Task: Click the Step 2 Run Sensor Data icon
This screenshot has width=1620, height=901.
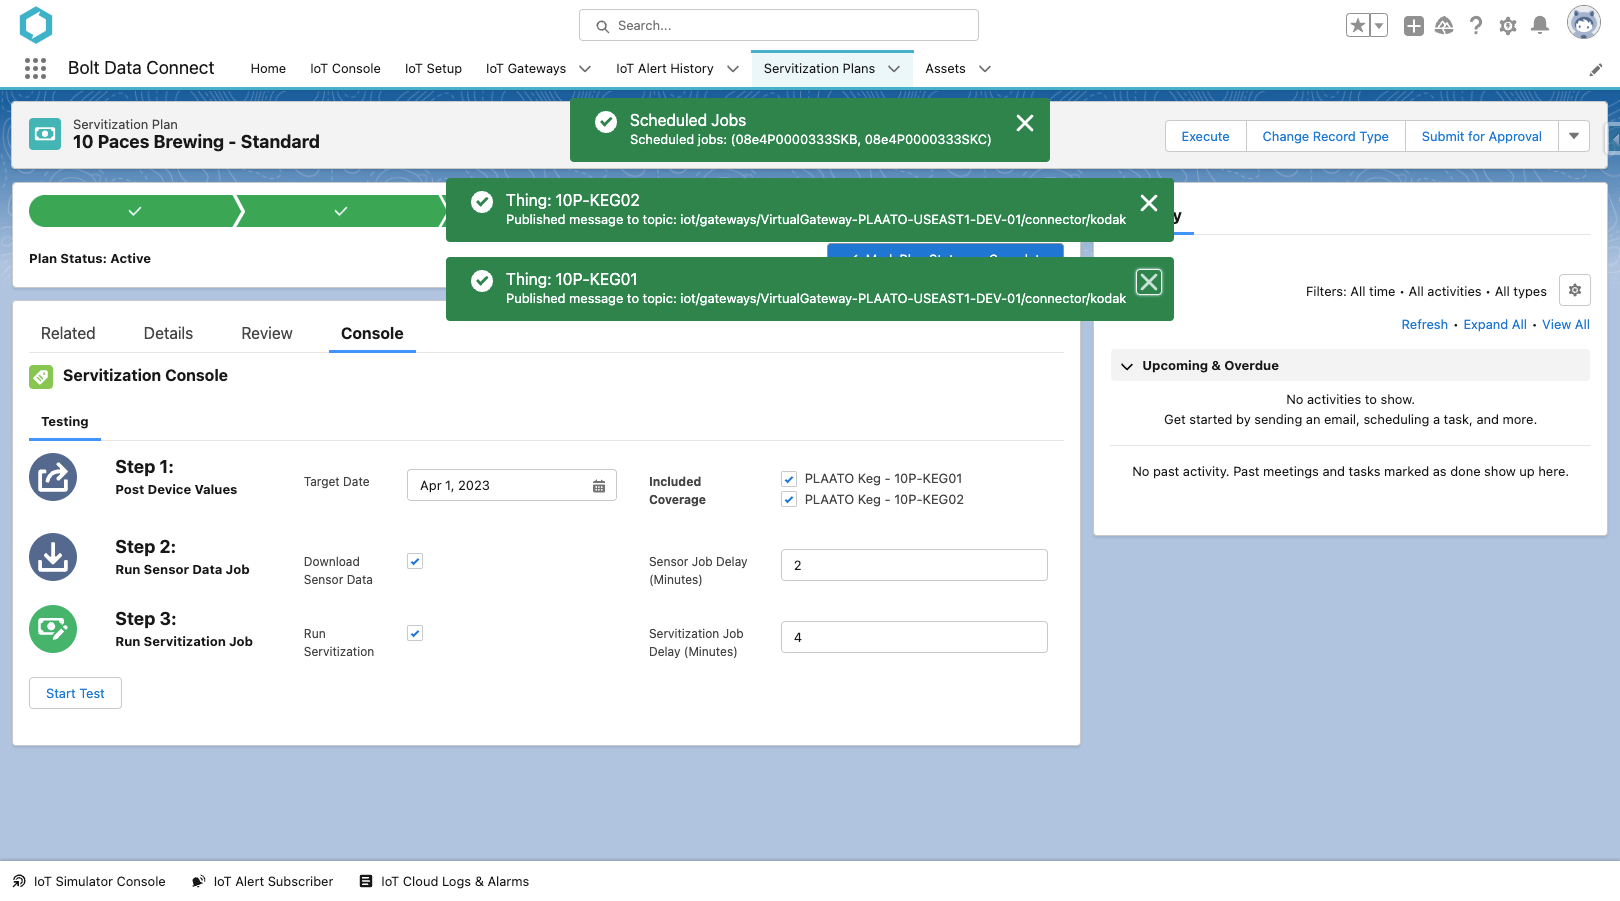Action: 53,557
